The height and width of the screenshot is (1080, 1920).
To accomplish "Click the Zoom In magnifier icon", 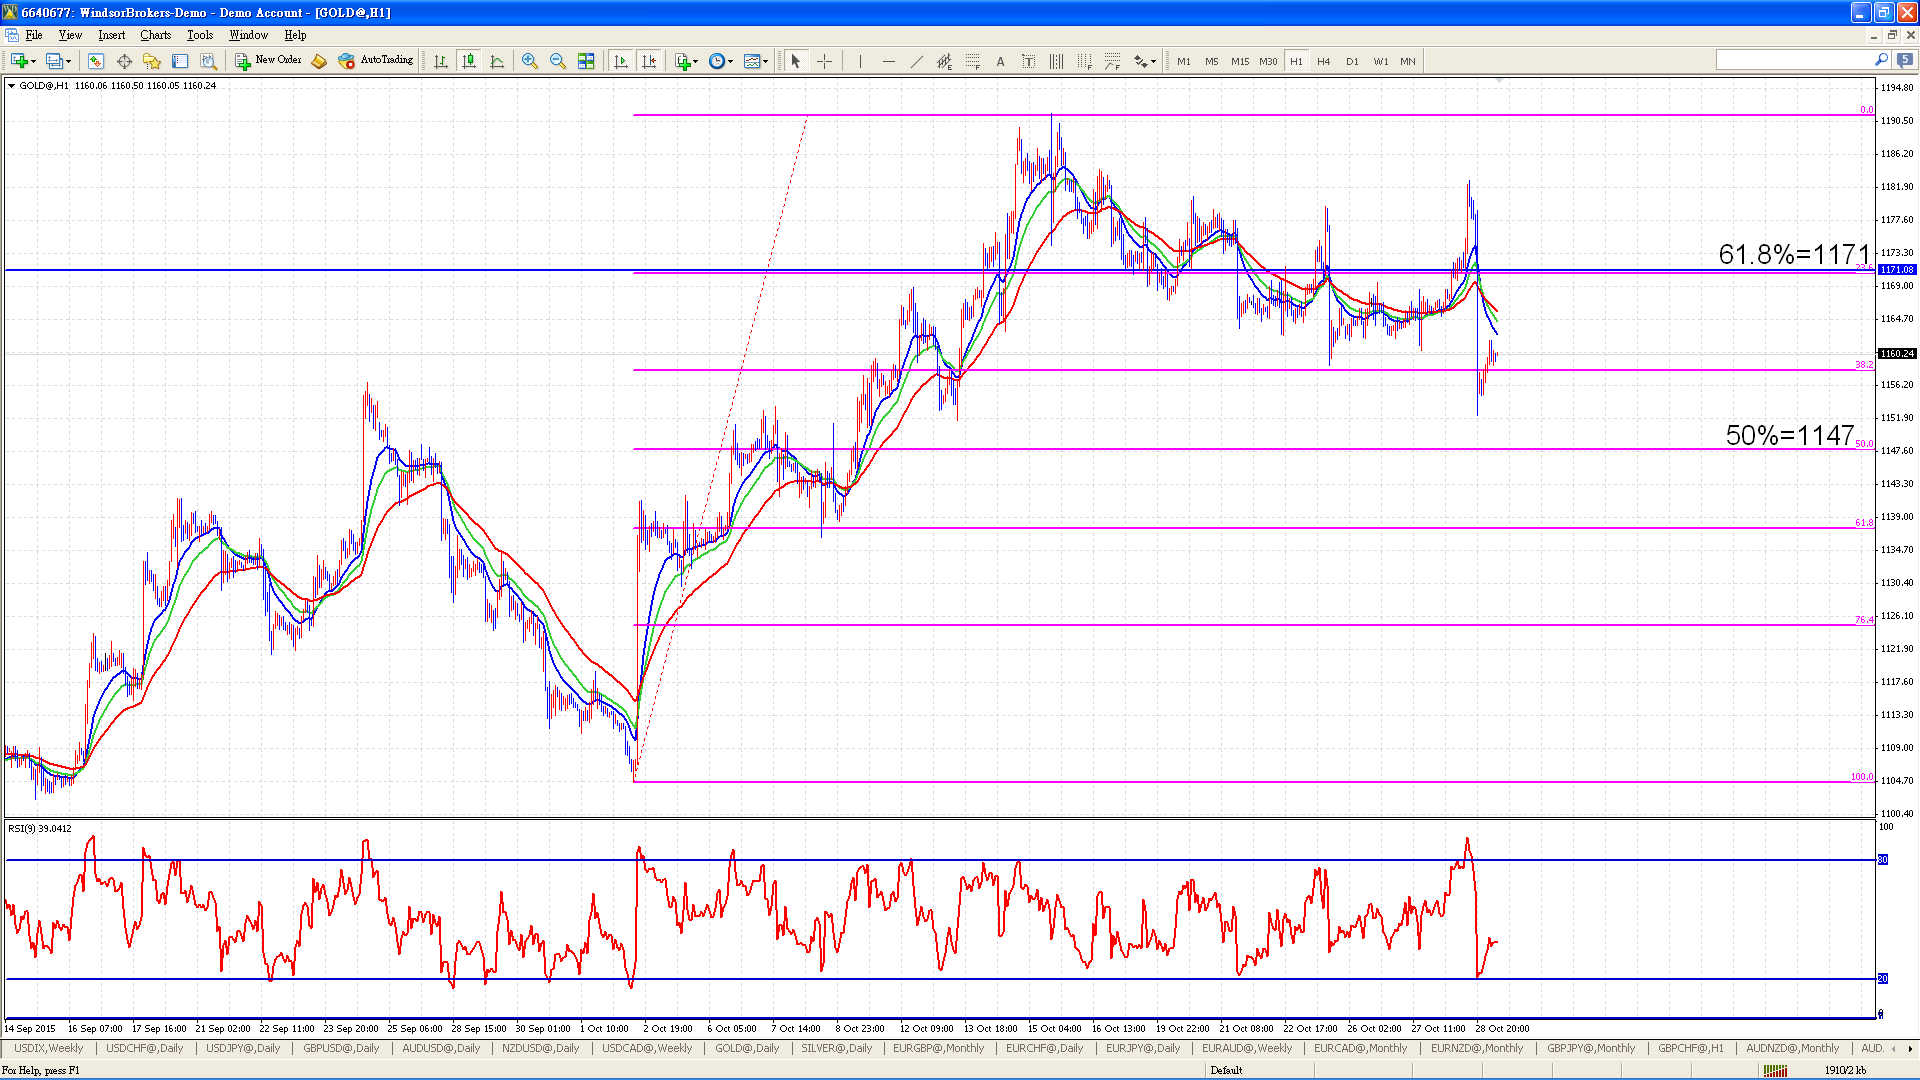I will (530, 61).
